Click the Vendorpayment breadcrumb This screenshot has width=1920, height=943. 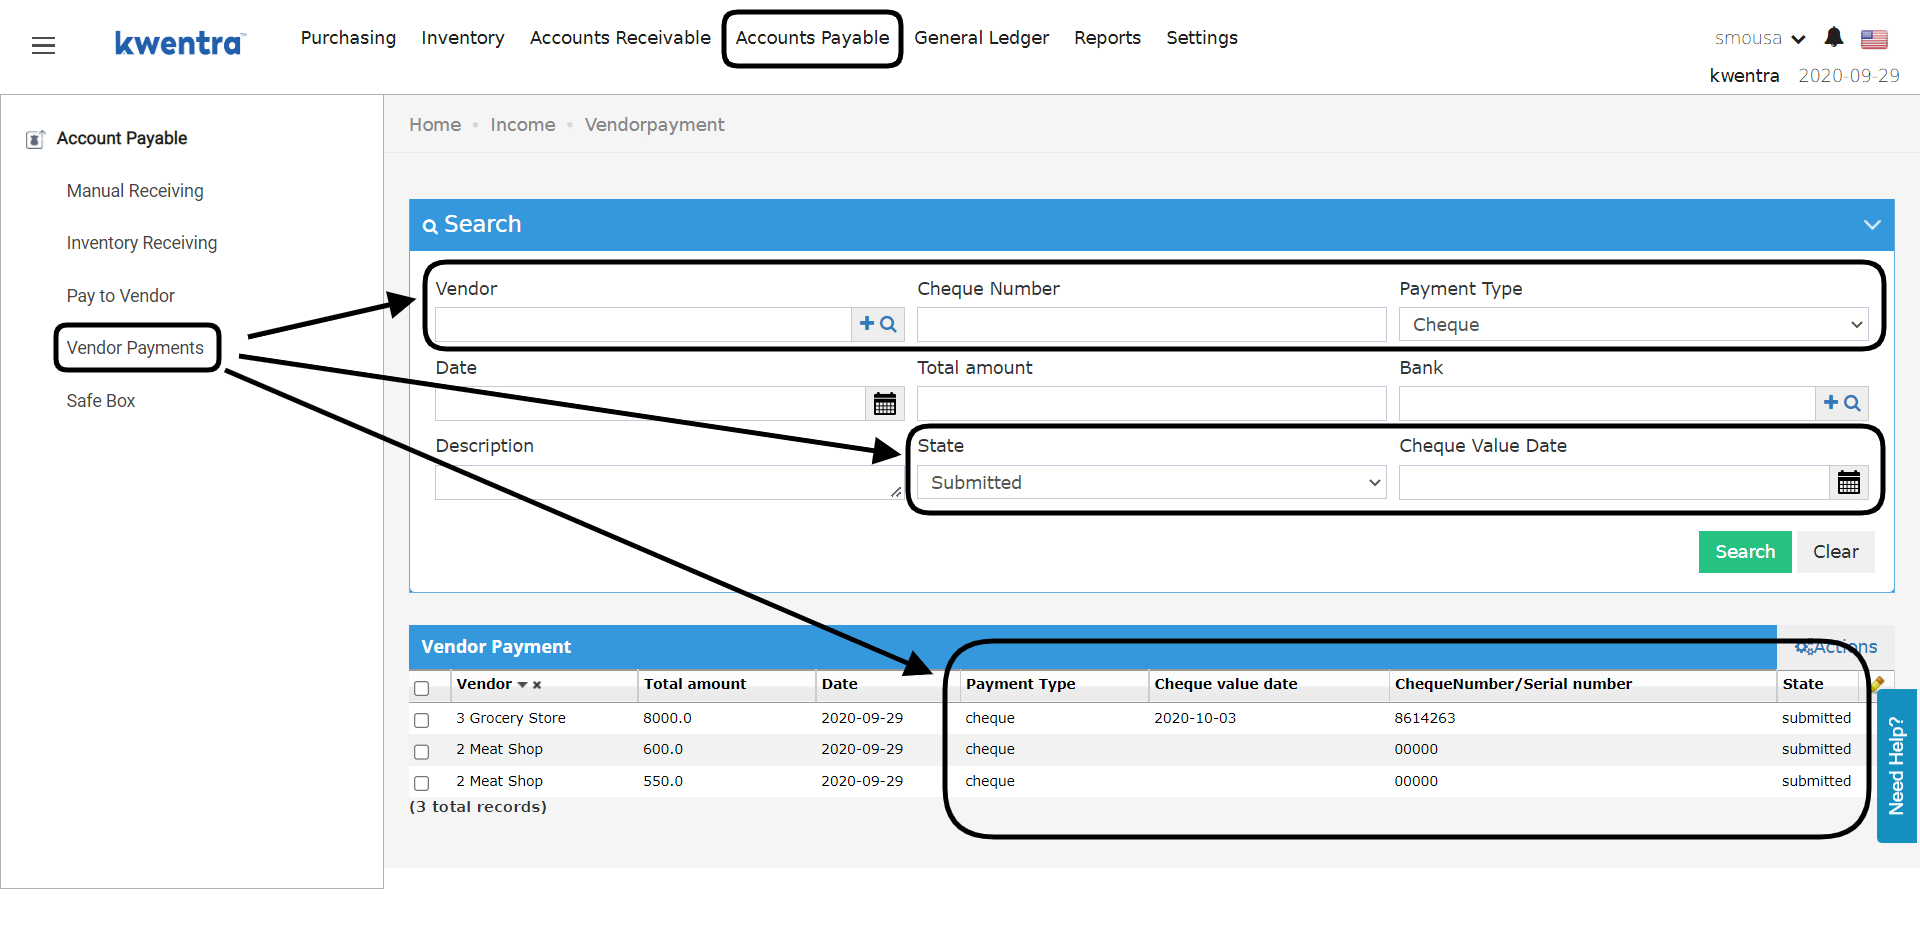(654, 125)
